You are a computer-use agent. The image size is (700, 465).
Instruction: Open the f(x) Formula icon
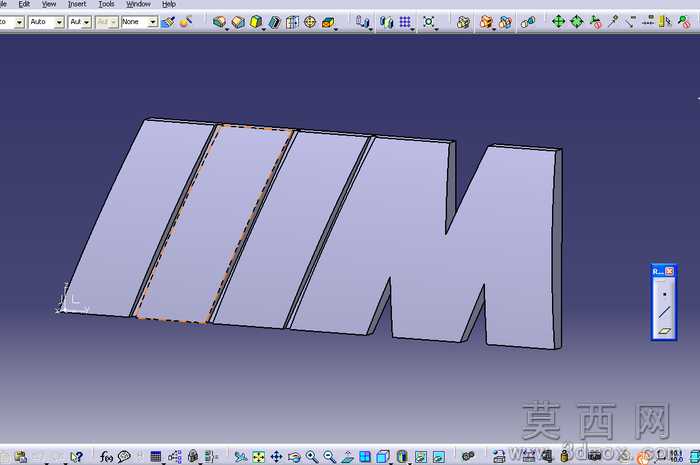tap(106, 457)
